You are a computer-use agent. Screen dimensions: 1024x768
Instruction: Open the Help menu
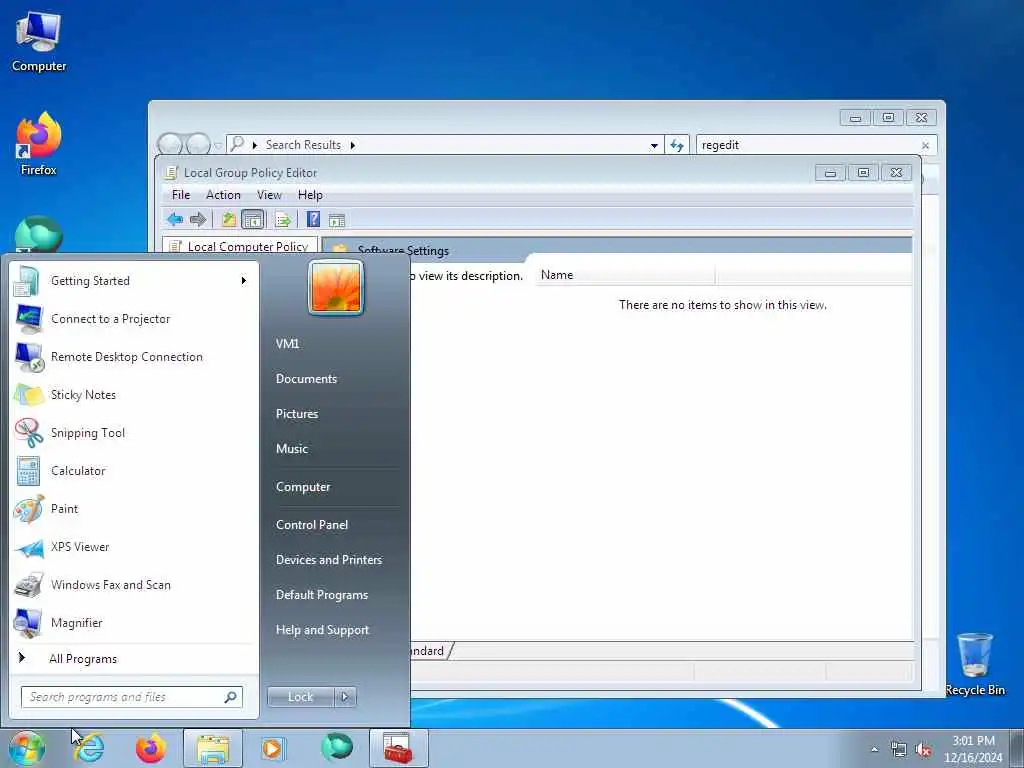310,195
